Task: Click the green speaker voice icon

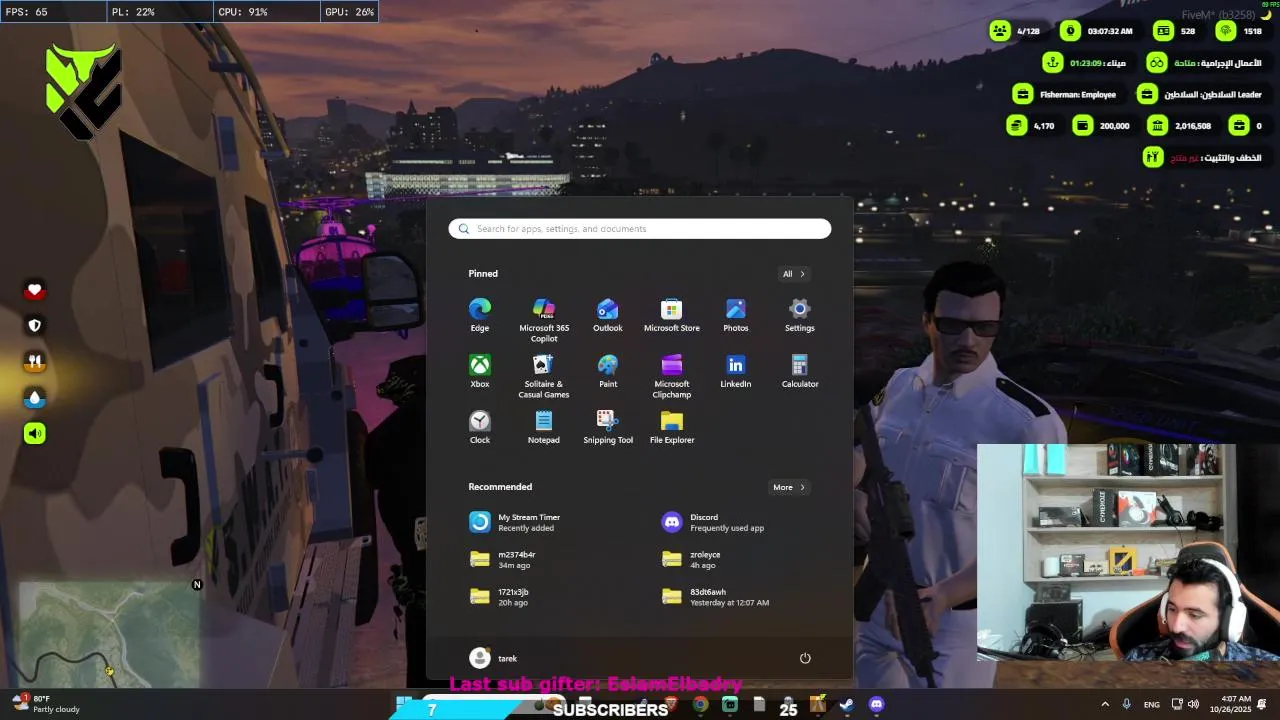Action: coord(35,433)
